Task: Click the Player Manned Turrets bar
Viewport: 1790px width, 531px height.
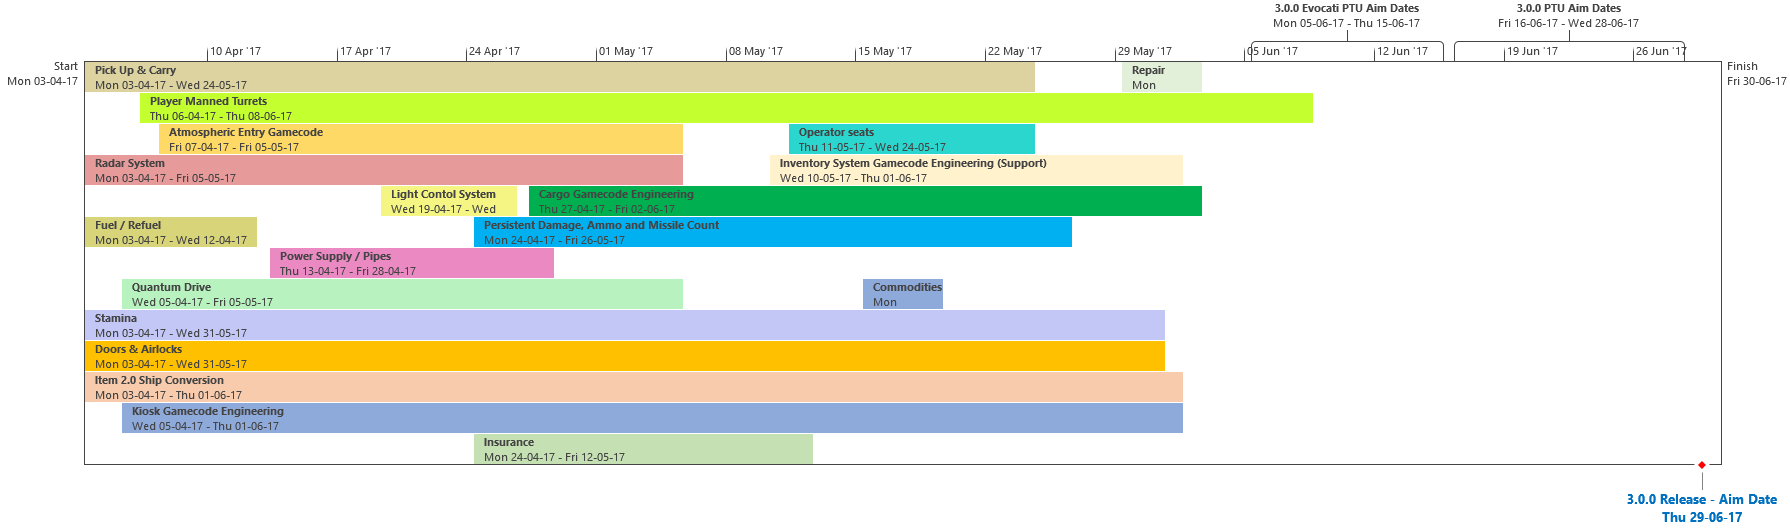Action: click(x=726, y=108)
